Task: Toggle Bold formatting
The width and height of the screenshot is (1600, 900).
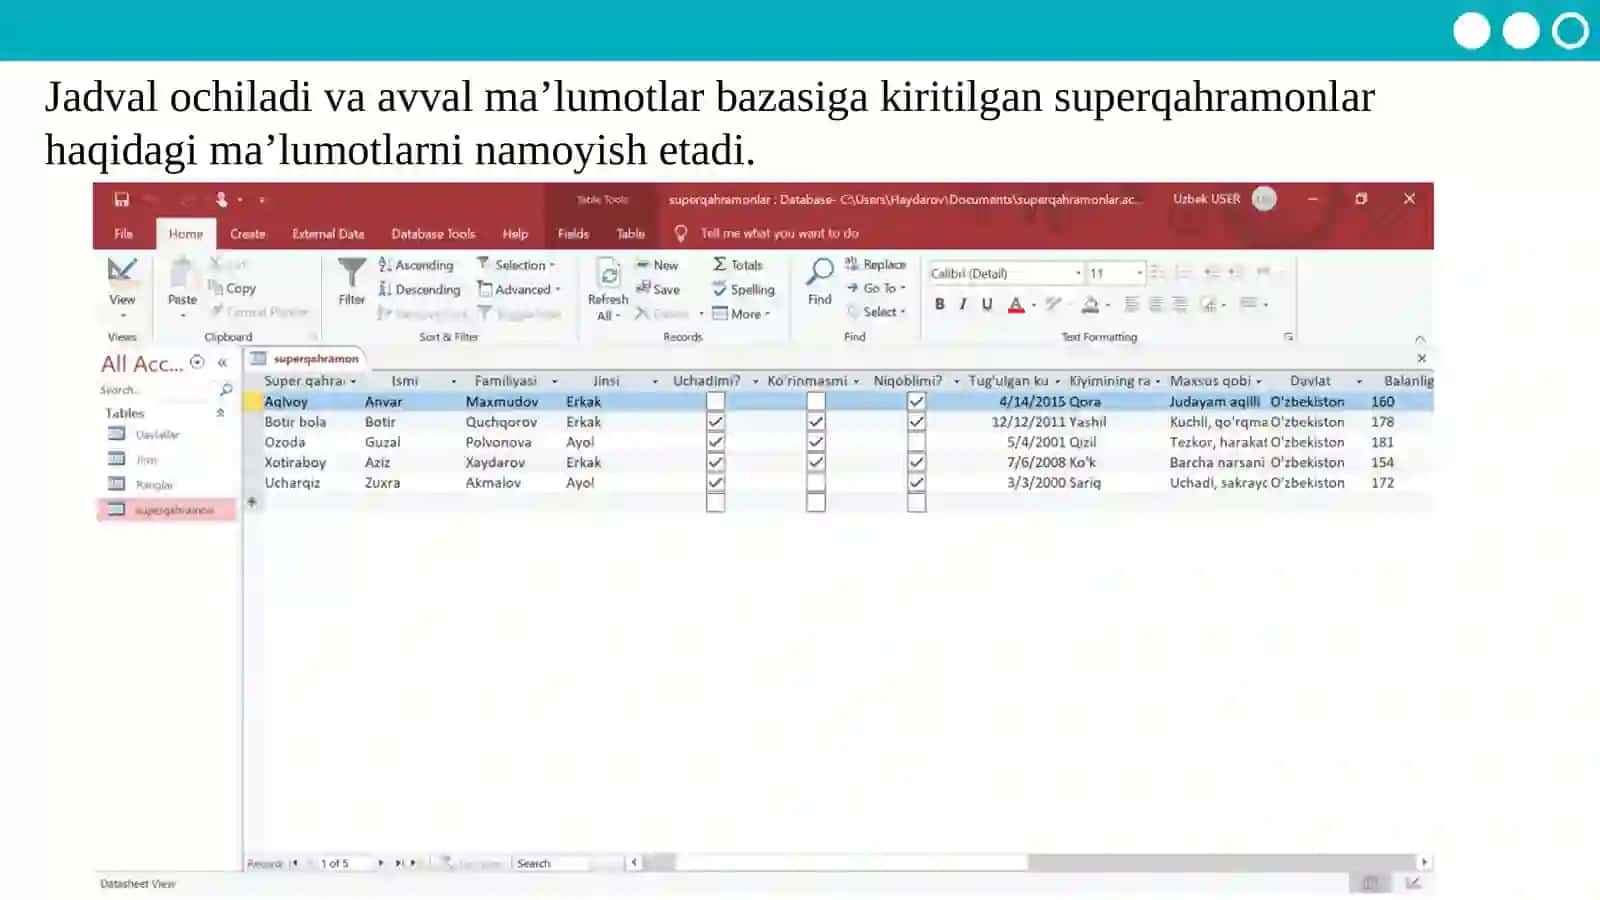Action: click(939, 304)
